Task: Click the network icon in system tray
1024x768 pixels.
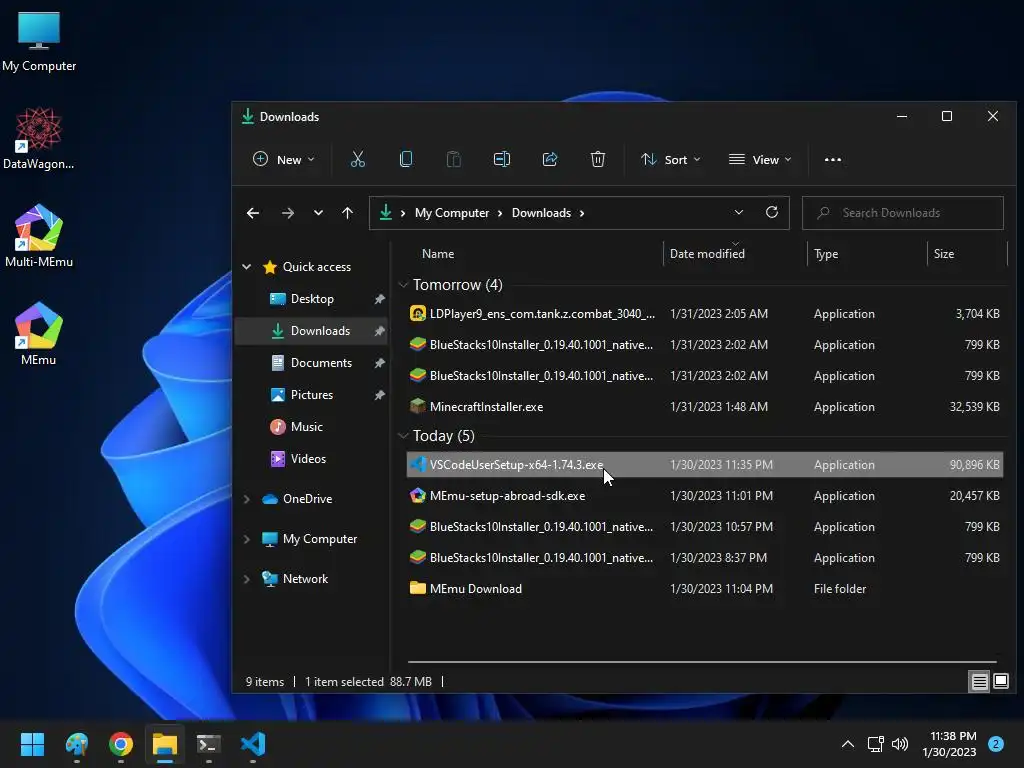Action: 875,744
